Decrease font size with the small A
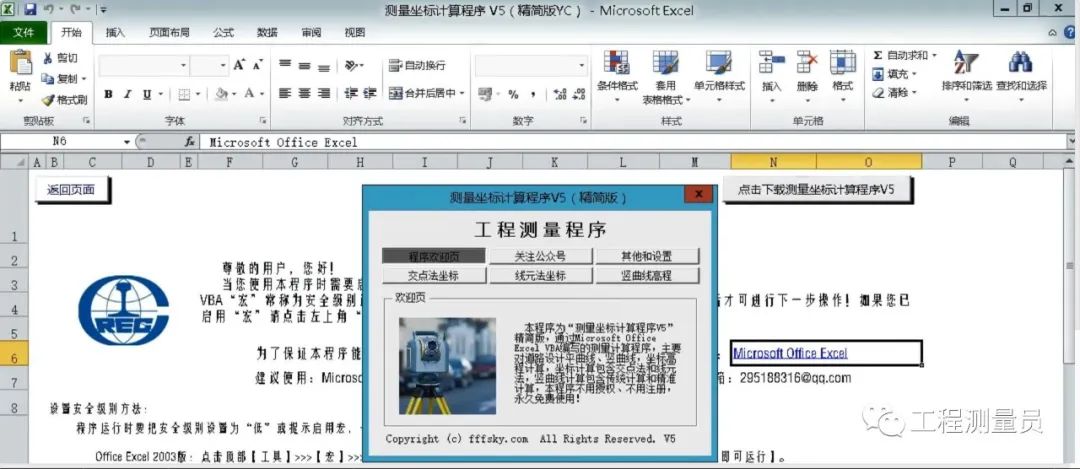 (258, 65)
